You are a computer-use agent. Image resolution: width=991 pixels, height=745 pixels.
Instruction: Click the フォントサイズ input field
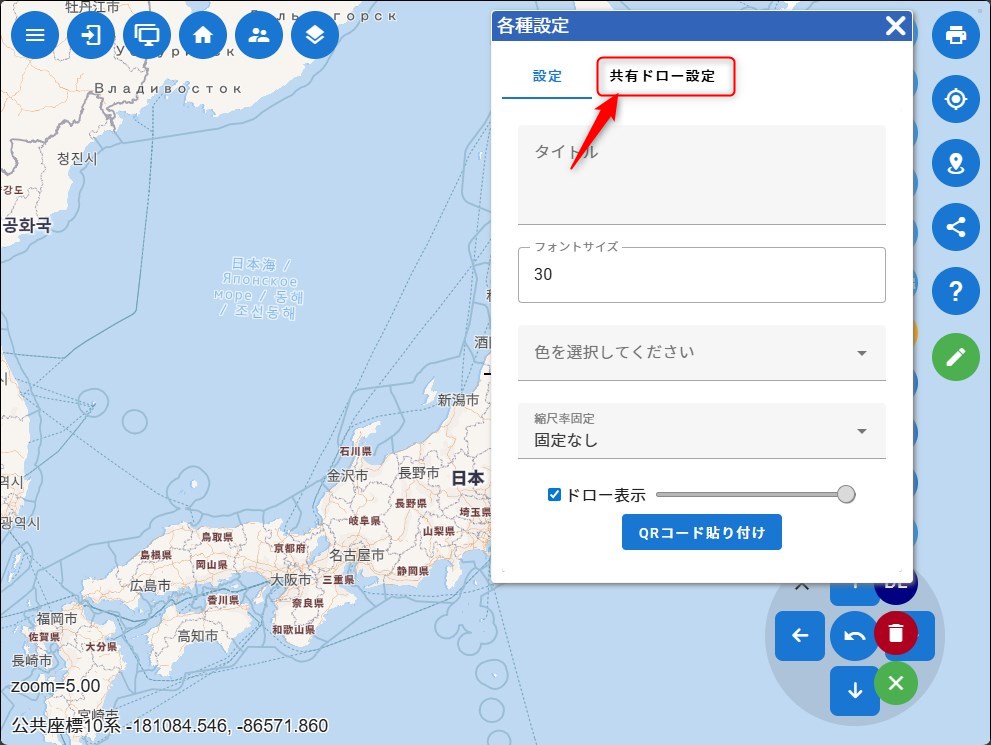[x=701, y=275]
